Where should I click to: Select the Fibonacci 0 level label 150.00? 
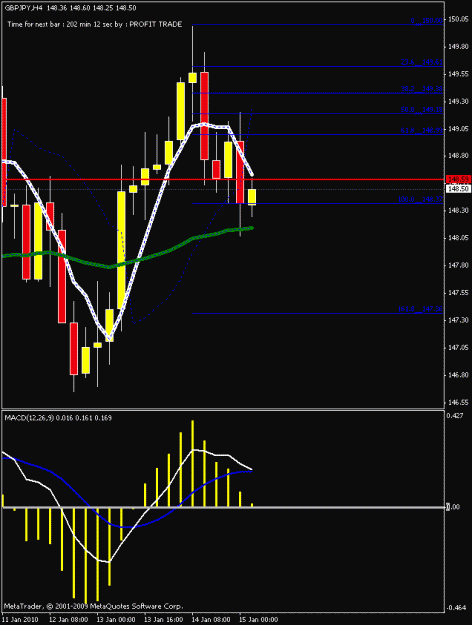(427, 21)
